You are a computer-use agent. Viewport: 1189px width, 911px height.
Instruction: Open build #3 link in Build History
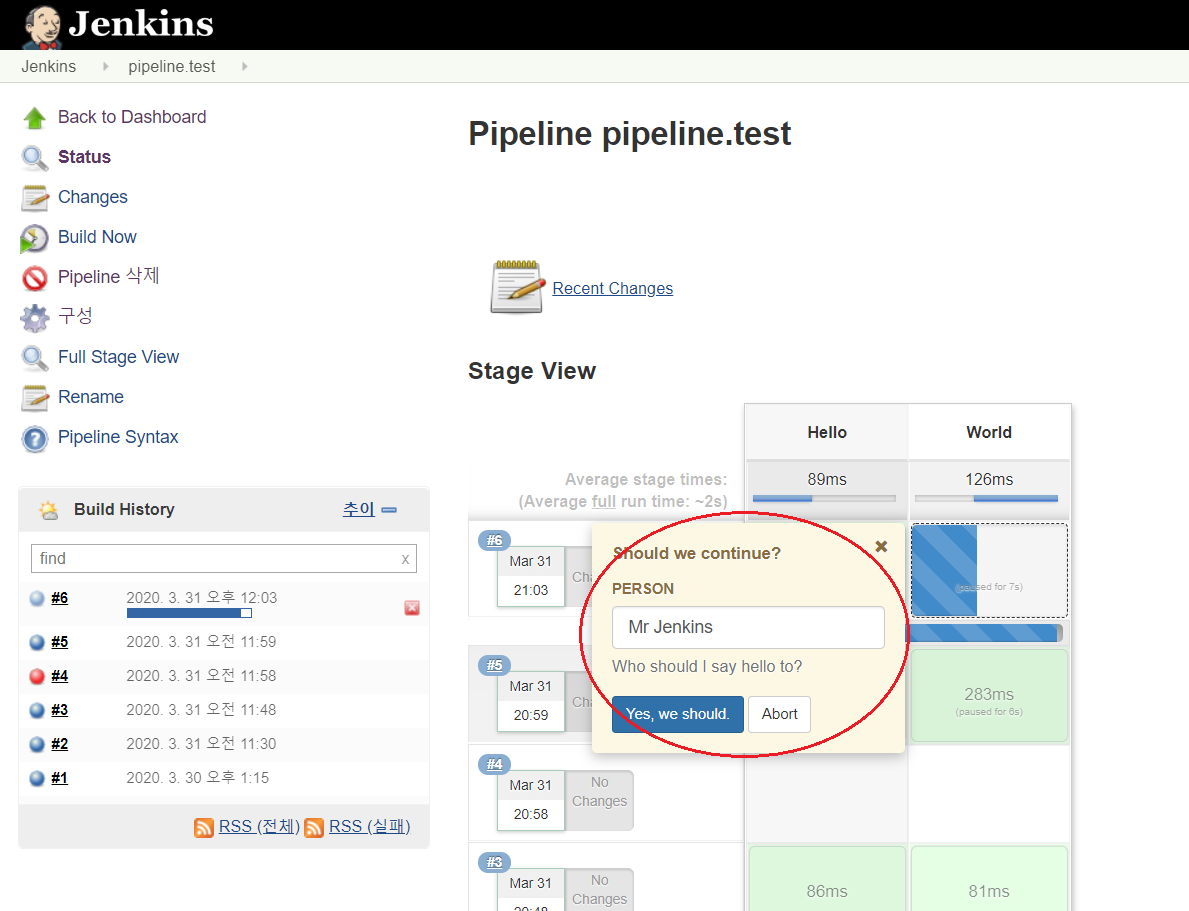tap(60, 710)
